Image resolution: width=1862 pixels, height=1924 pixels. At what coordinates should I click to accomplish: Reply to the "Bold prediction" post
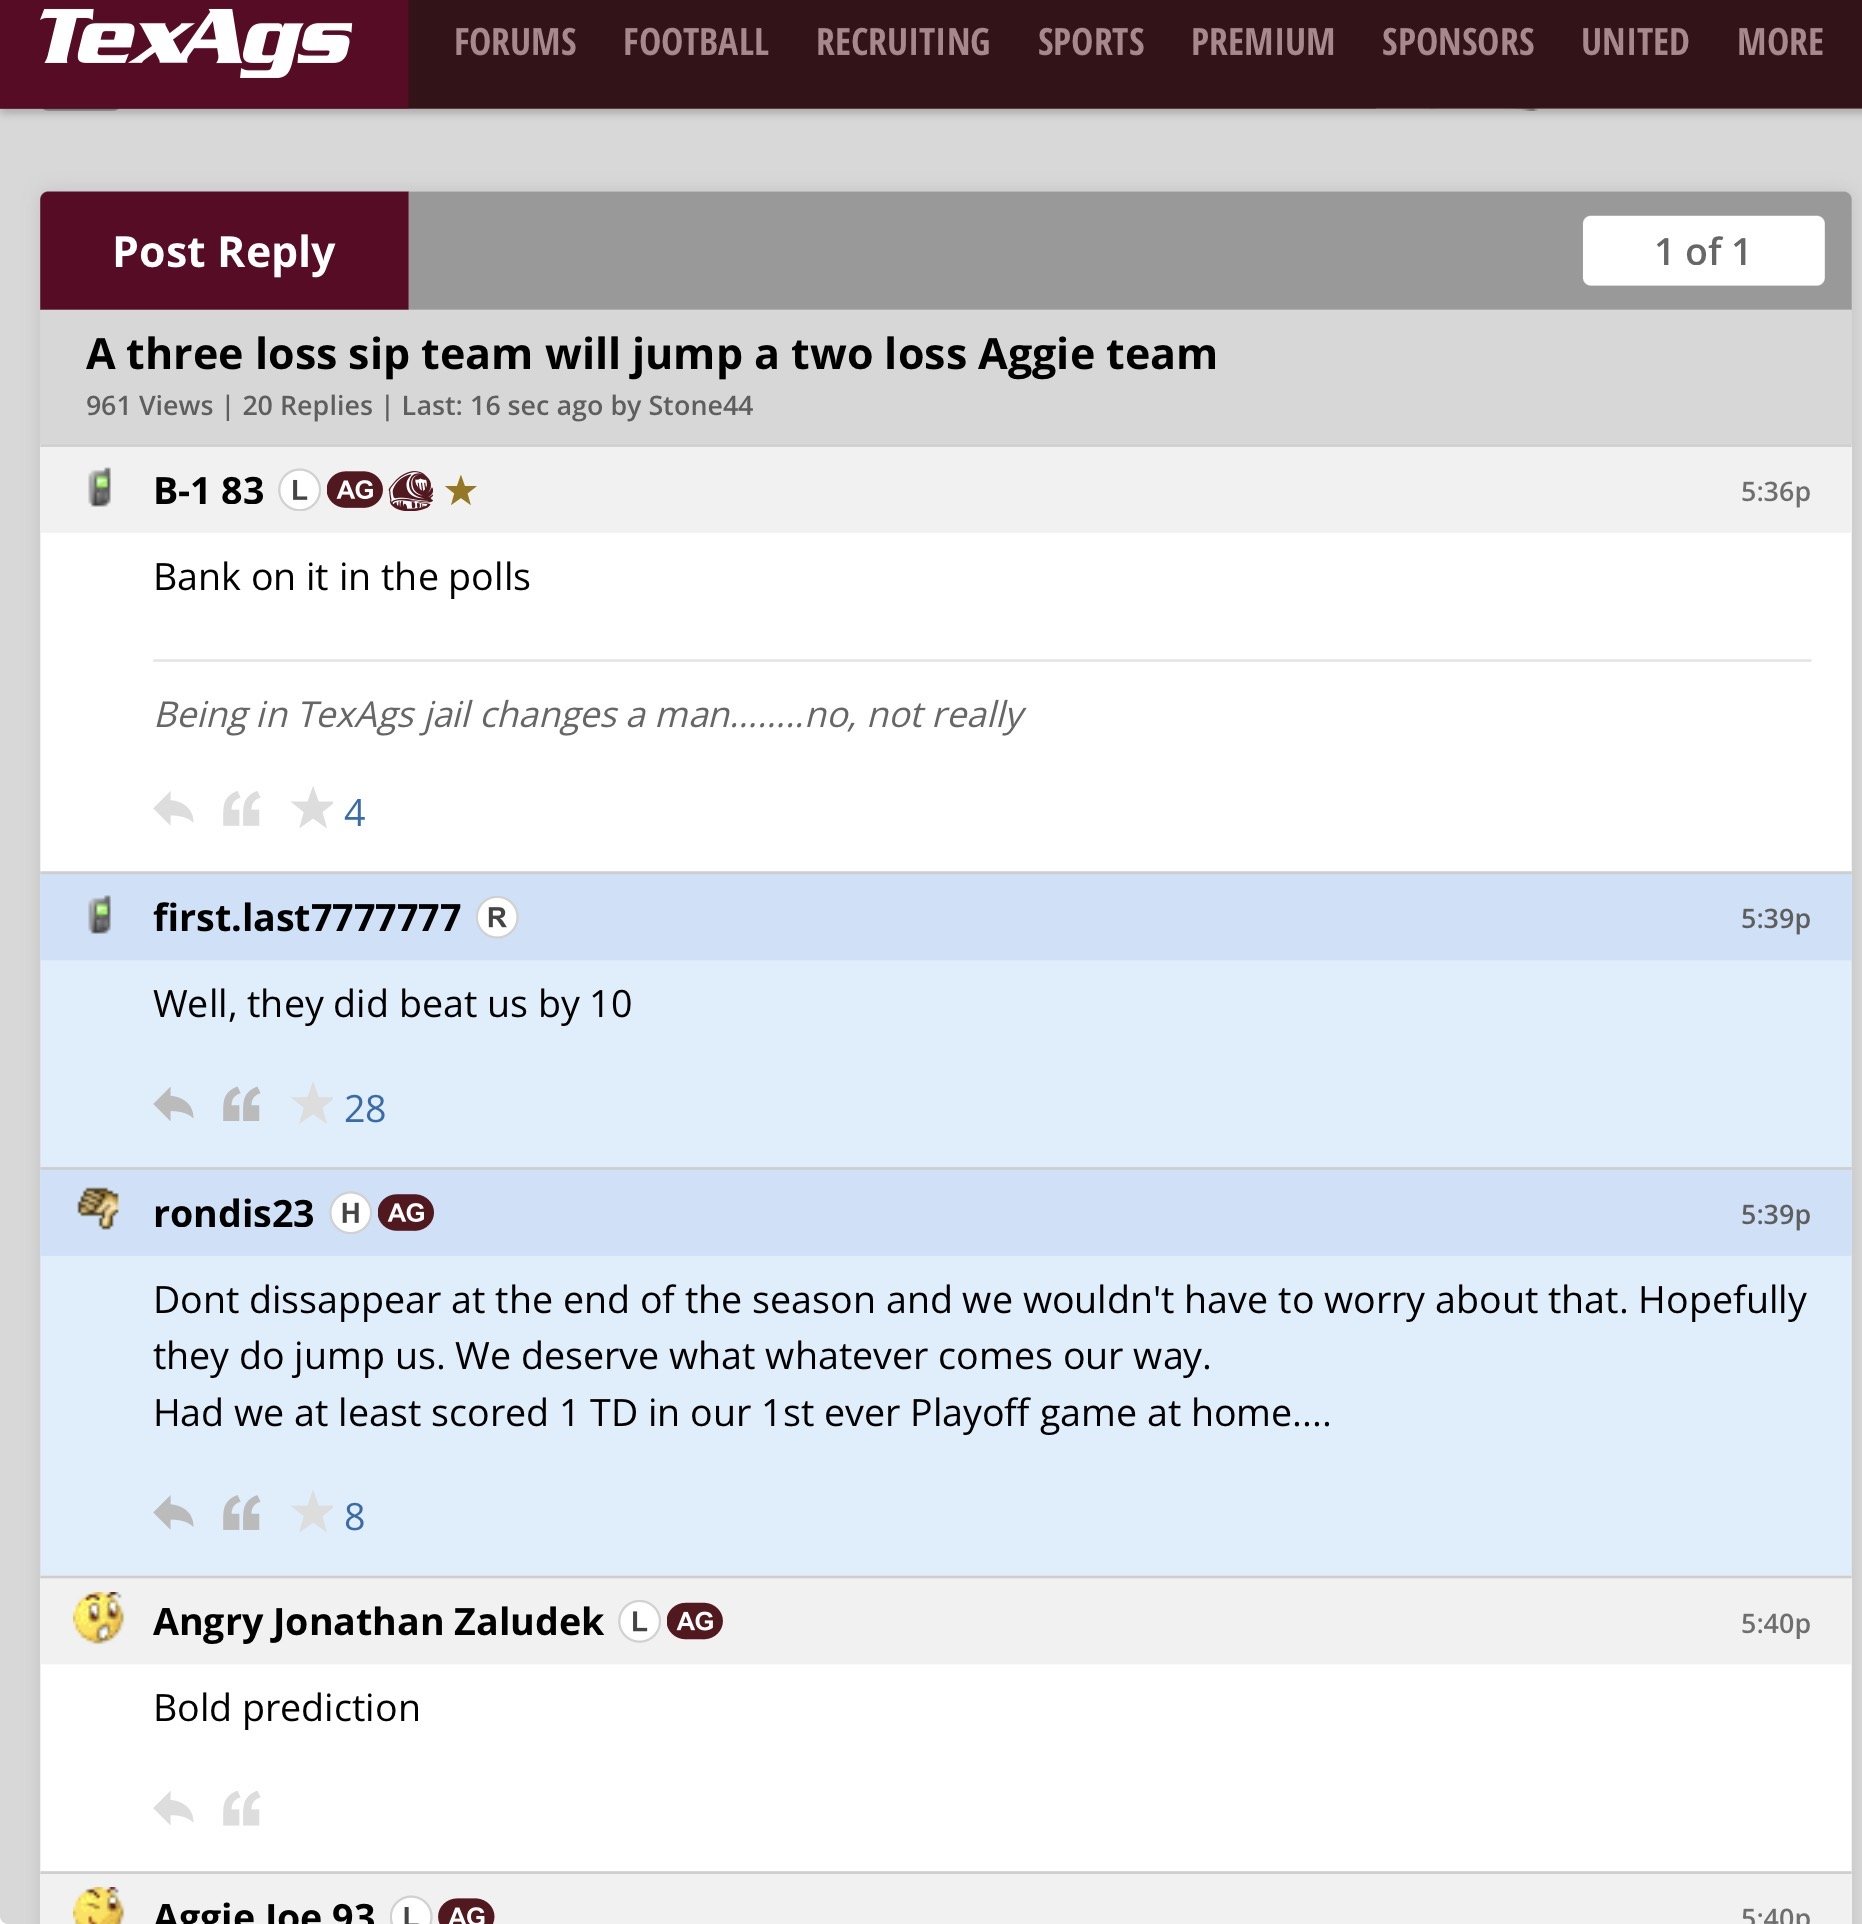pyautogui.click(x=174, y=1808)
